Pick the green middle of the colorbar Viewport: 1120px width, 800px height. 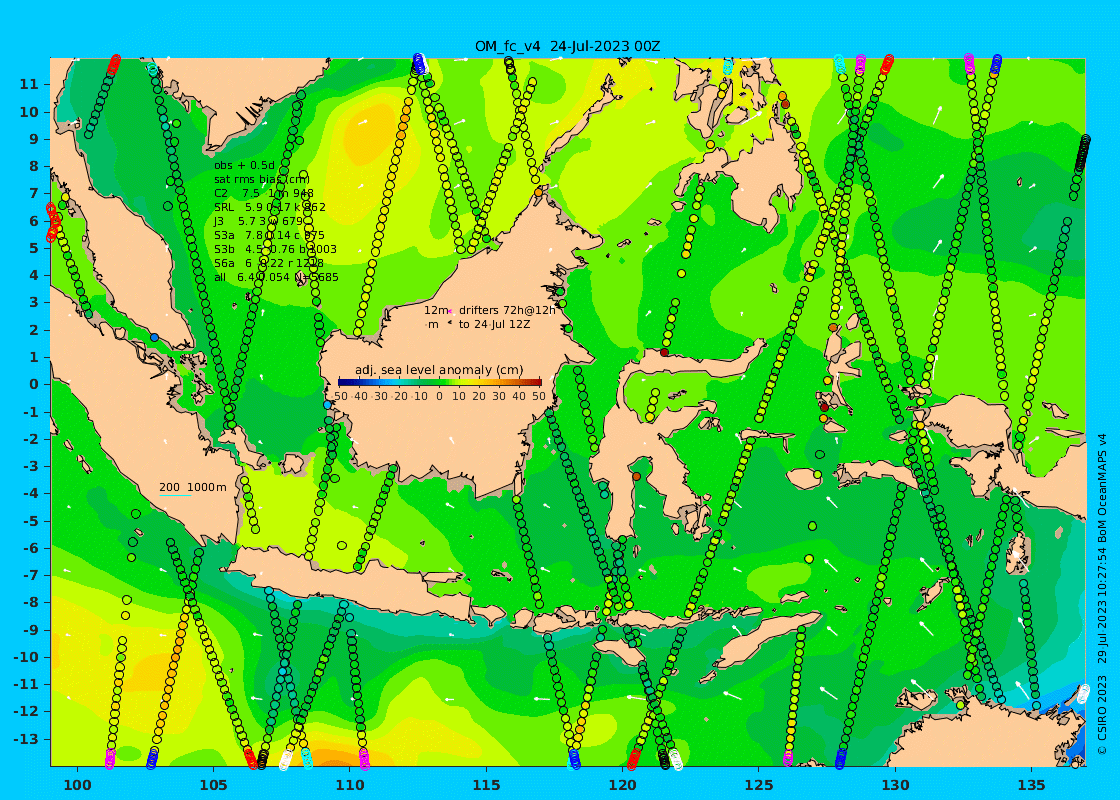point(439,383)
